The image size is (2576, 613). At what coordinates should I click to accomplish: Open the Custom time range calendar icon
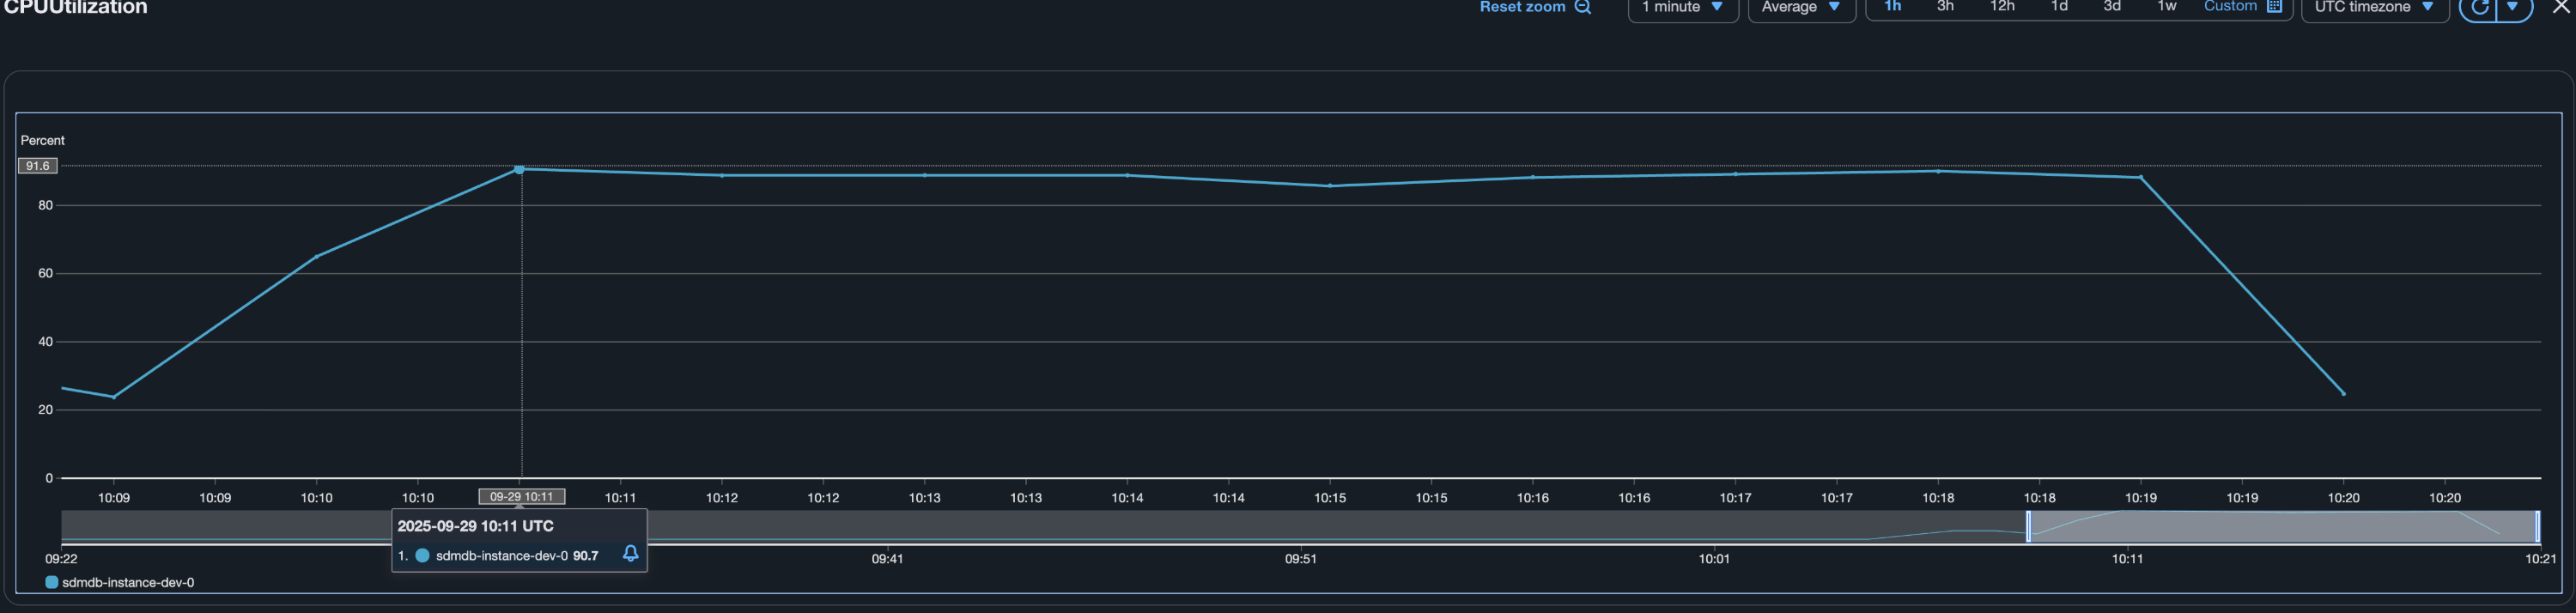[2274, 7]
